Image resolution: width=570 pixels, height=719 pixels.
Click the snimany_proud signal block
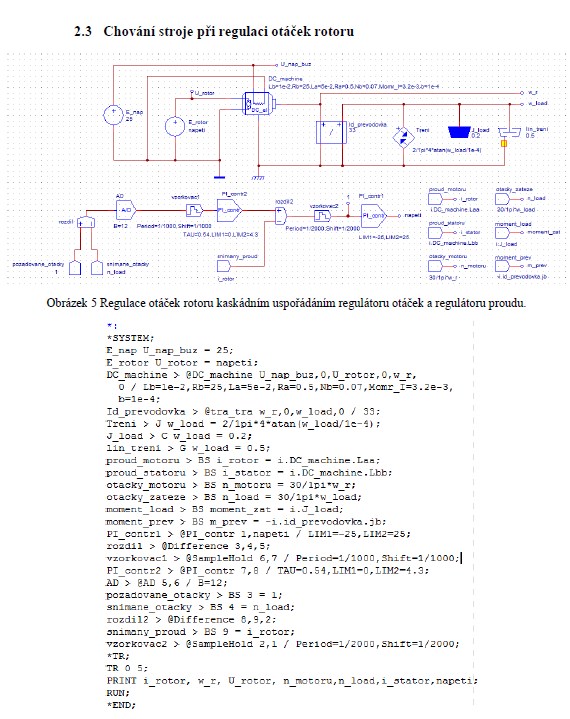pyautogui.click(x=223, y=265)
